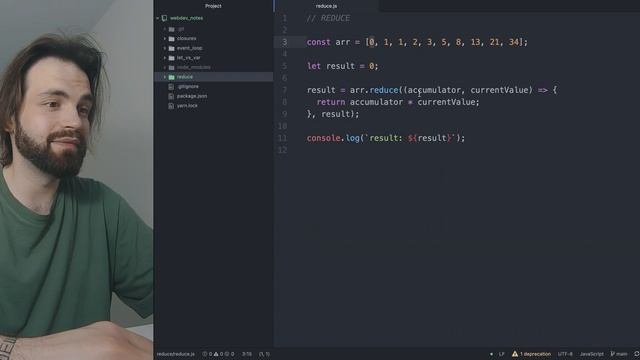Click the node_modules folder icon

(171, 67)
